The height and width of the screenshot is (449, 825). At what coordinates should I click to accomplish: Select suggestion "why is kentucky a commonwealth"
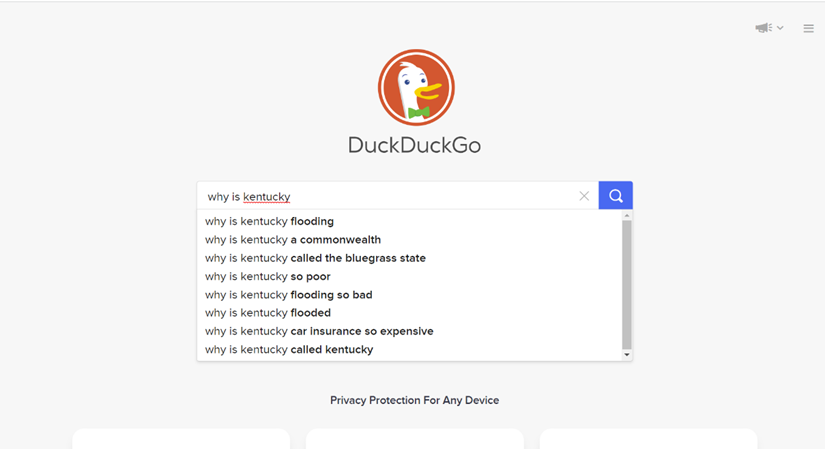(x=293, y=240)
